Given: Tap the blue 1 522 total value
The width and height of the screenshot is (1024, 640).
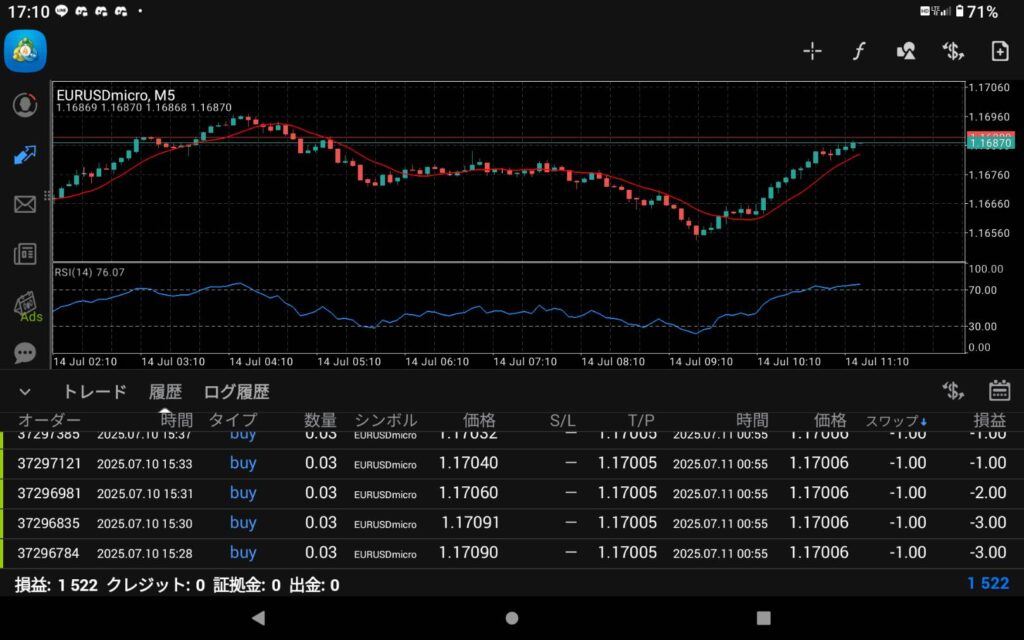Looking at the screenshot, I should click(988, 584).
